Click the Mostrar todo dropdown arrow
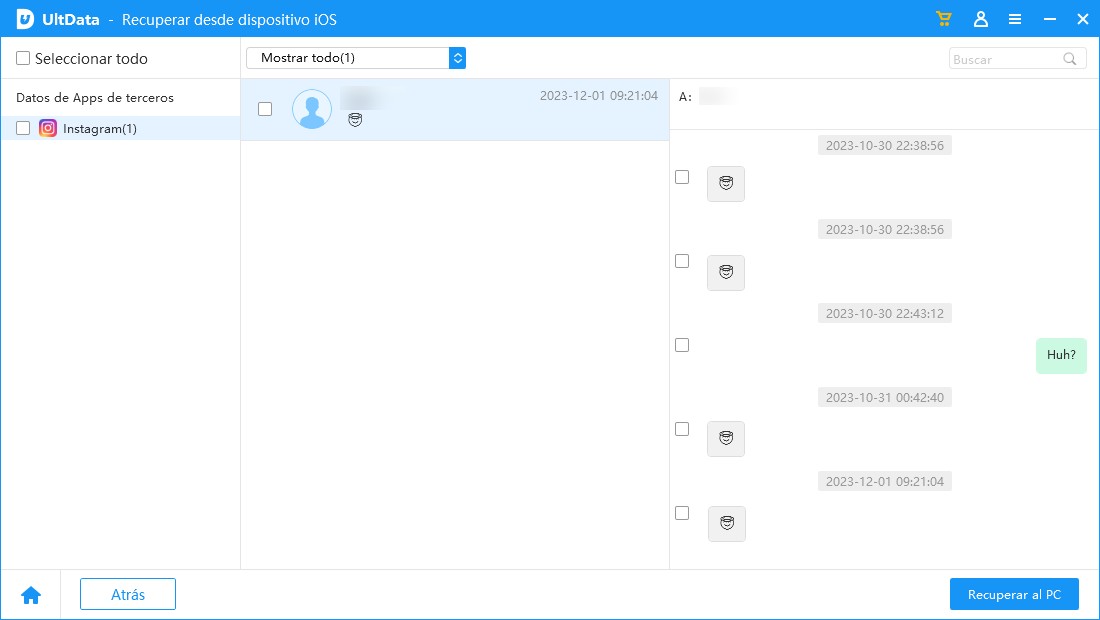The width and height of the screenshot is (1100, 620). coord(457,58)
